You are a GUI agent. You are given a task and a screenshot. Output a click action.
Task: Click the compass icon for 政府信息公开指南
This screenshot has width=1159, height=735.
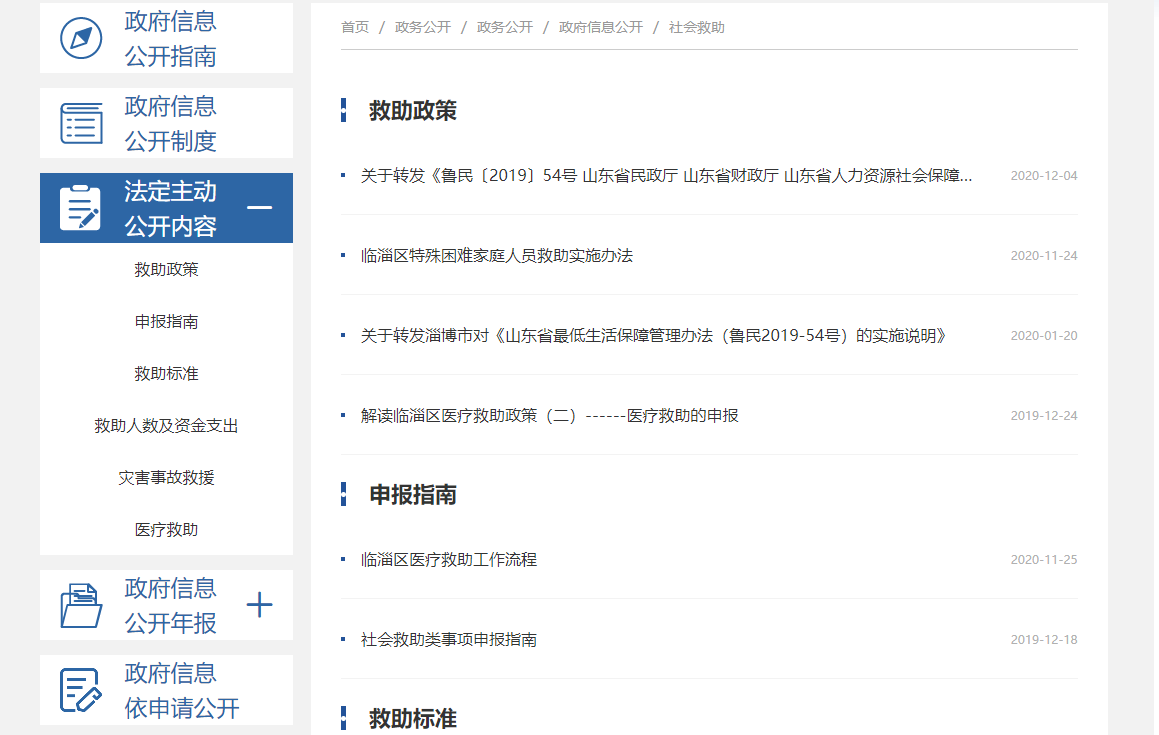81,38
